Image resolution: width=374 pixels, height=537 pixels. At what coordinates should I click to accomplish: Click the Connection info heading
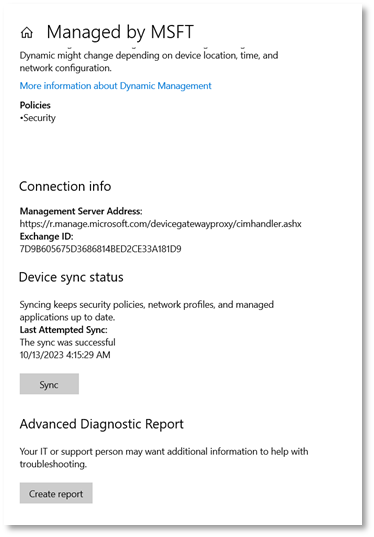click(65, 186)
